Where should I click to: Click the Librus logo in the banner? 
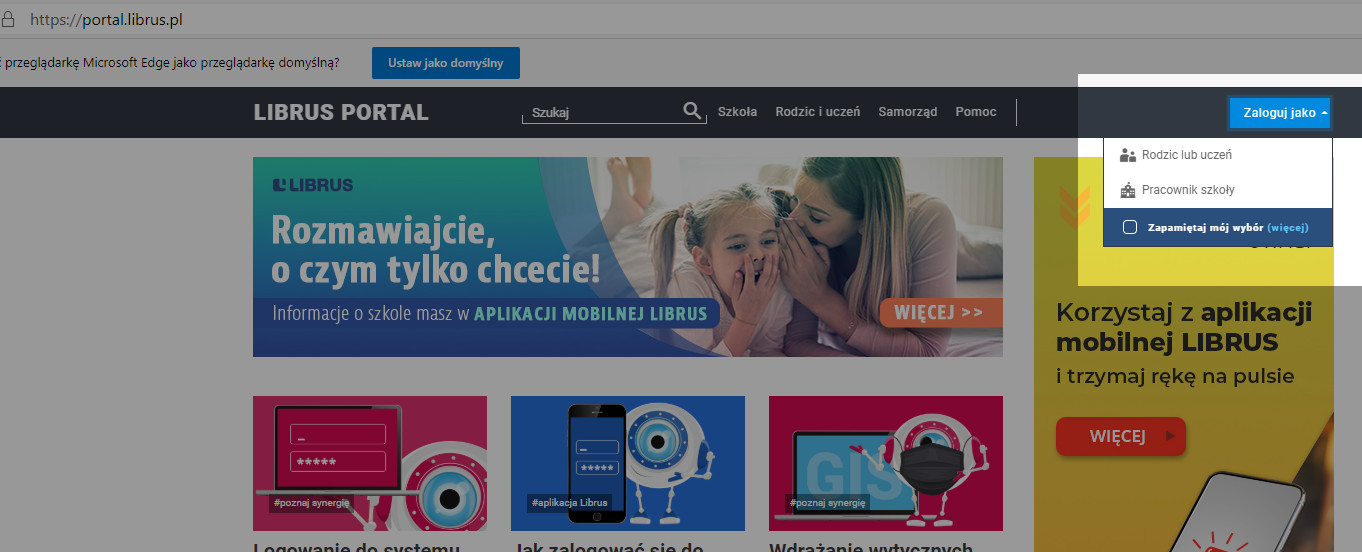point(313,185)
